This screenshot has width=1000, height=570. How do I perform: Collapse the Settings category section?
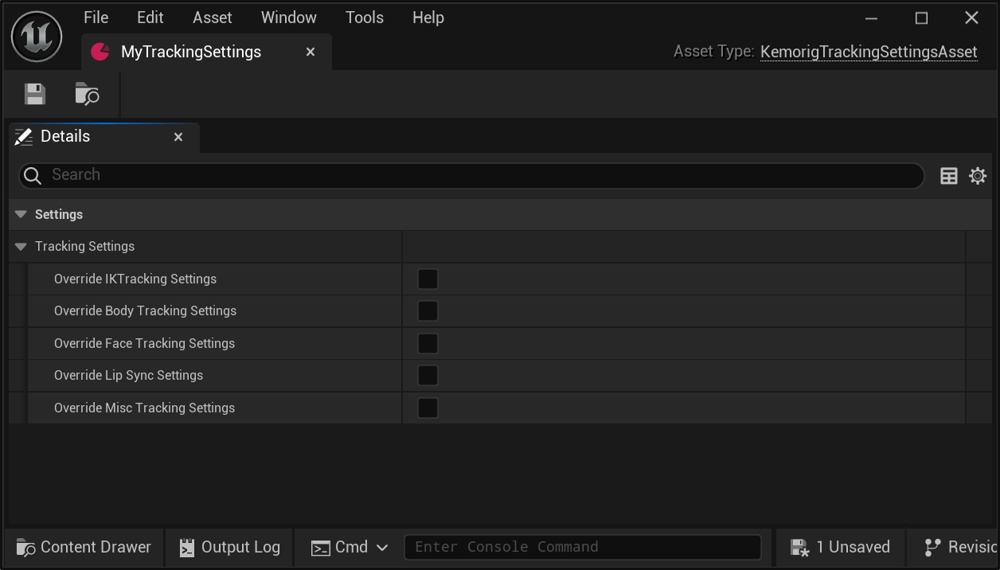(21, 215)
